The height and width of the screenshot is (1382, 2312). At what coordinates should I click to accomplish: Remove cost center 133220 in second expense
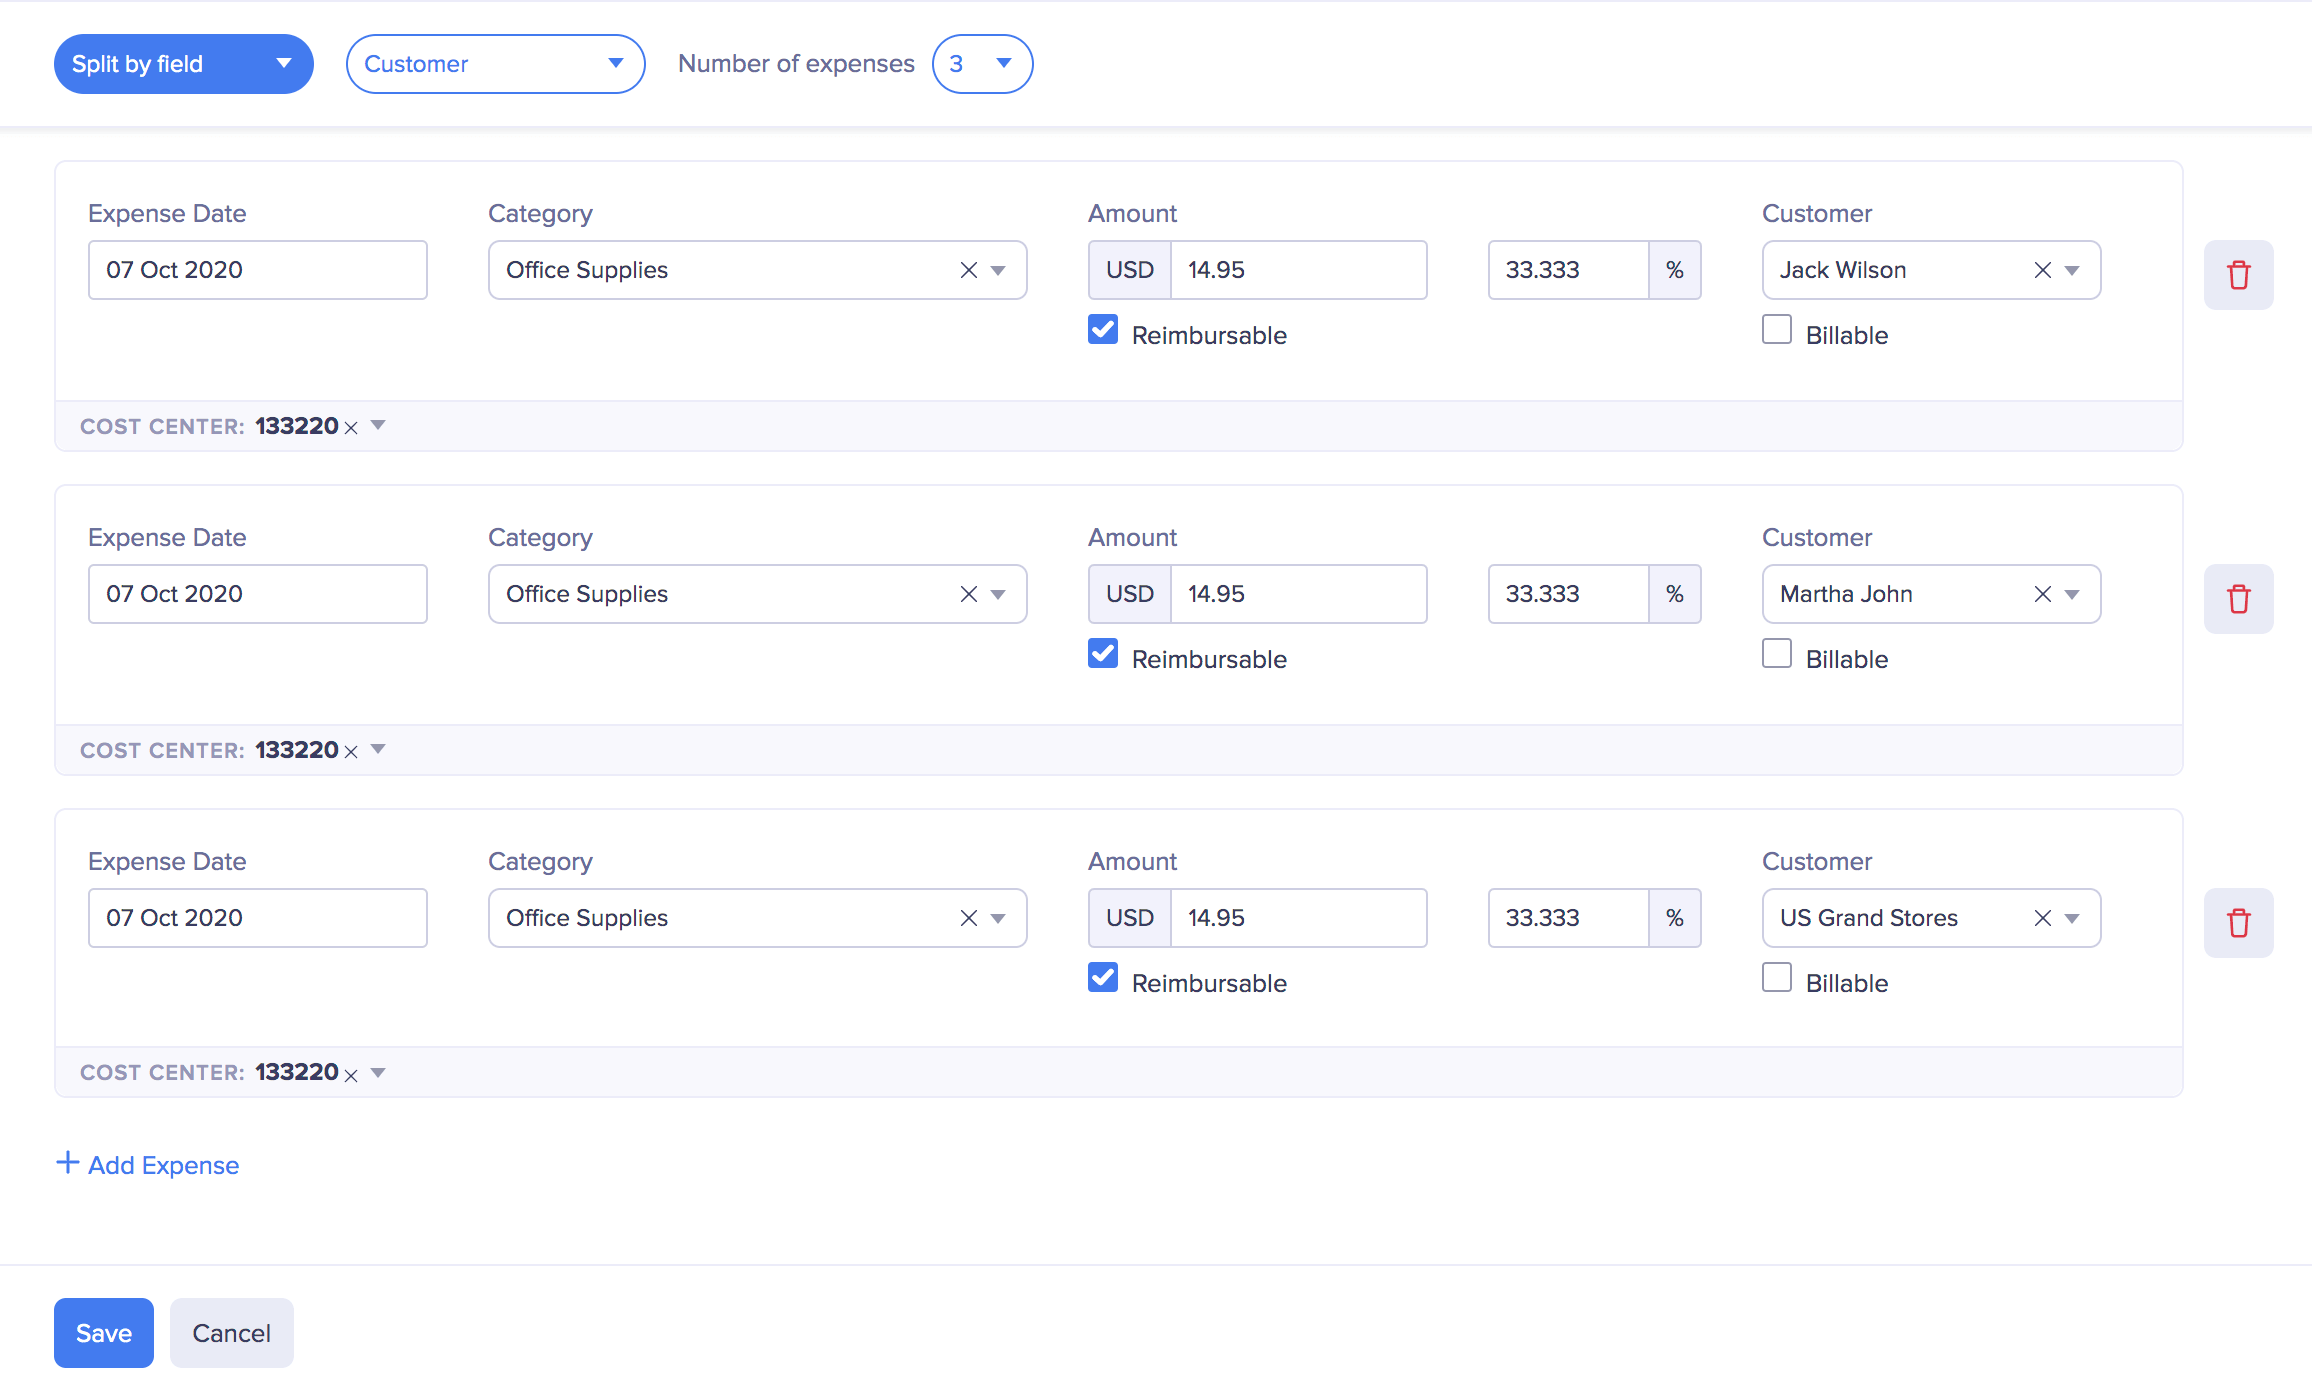point(351,752)
